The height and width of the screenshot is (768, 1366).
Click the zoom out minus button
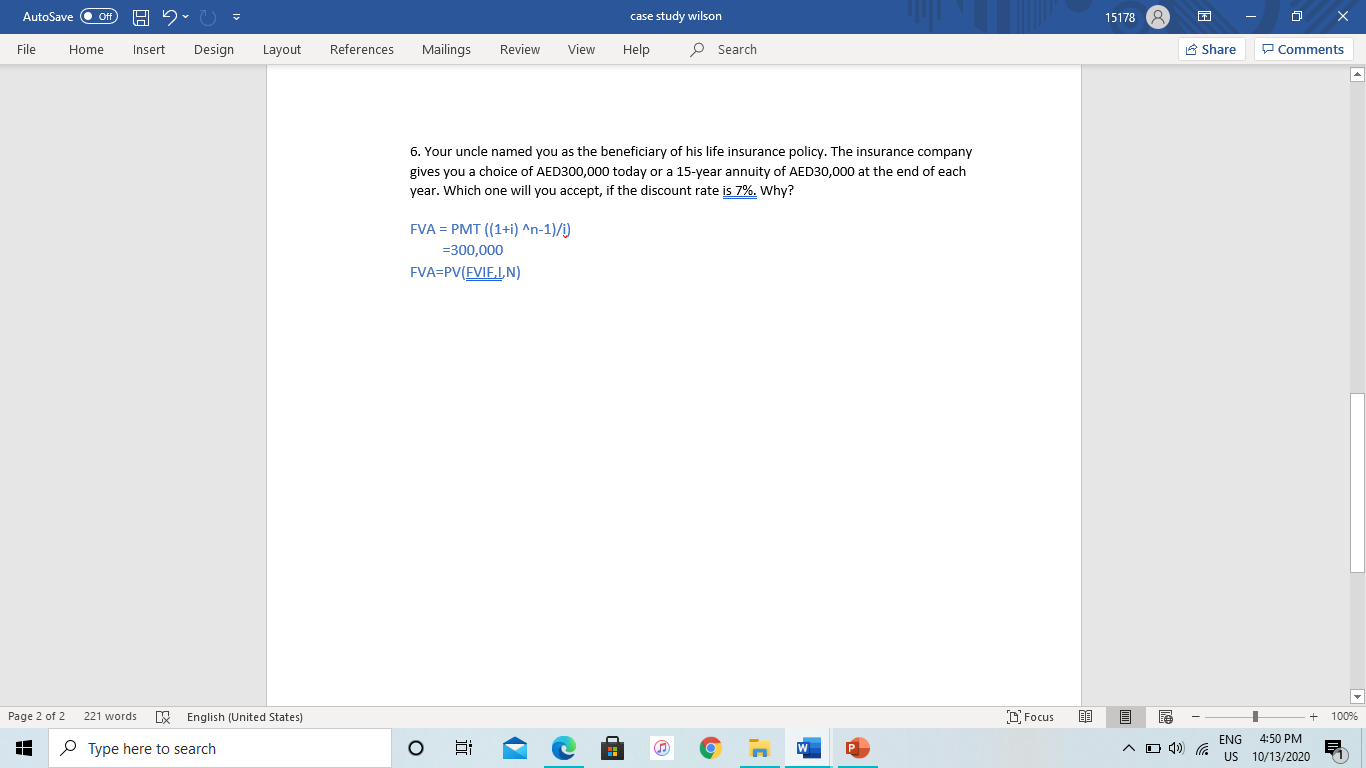point(1195,716)
